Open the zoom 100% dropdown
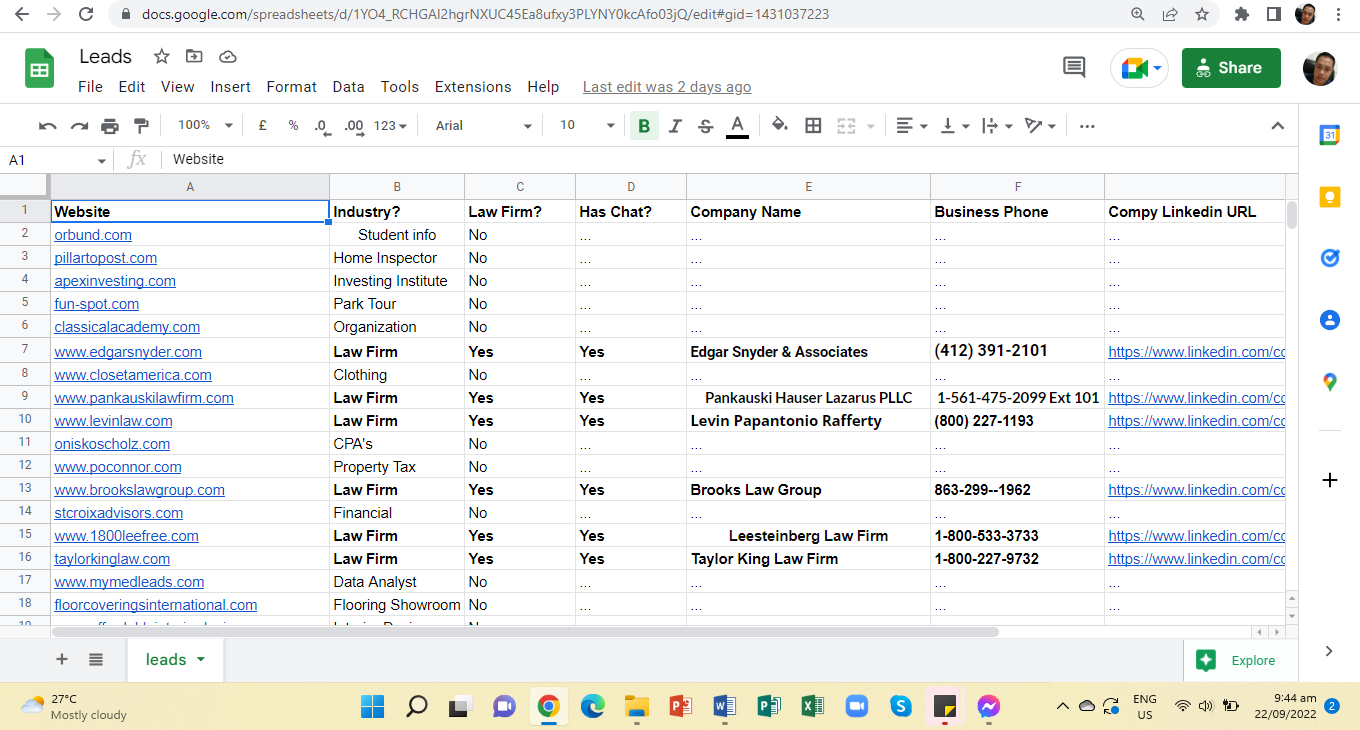 pyautogui.click(x=205, y=126)
